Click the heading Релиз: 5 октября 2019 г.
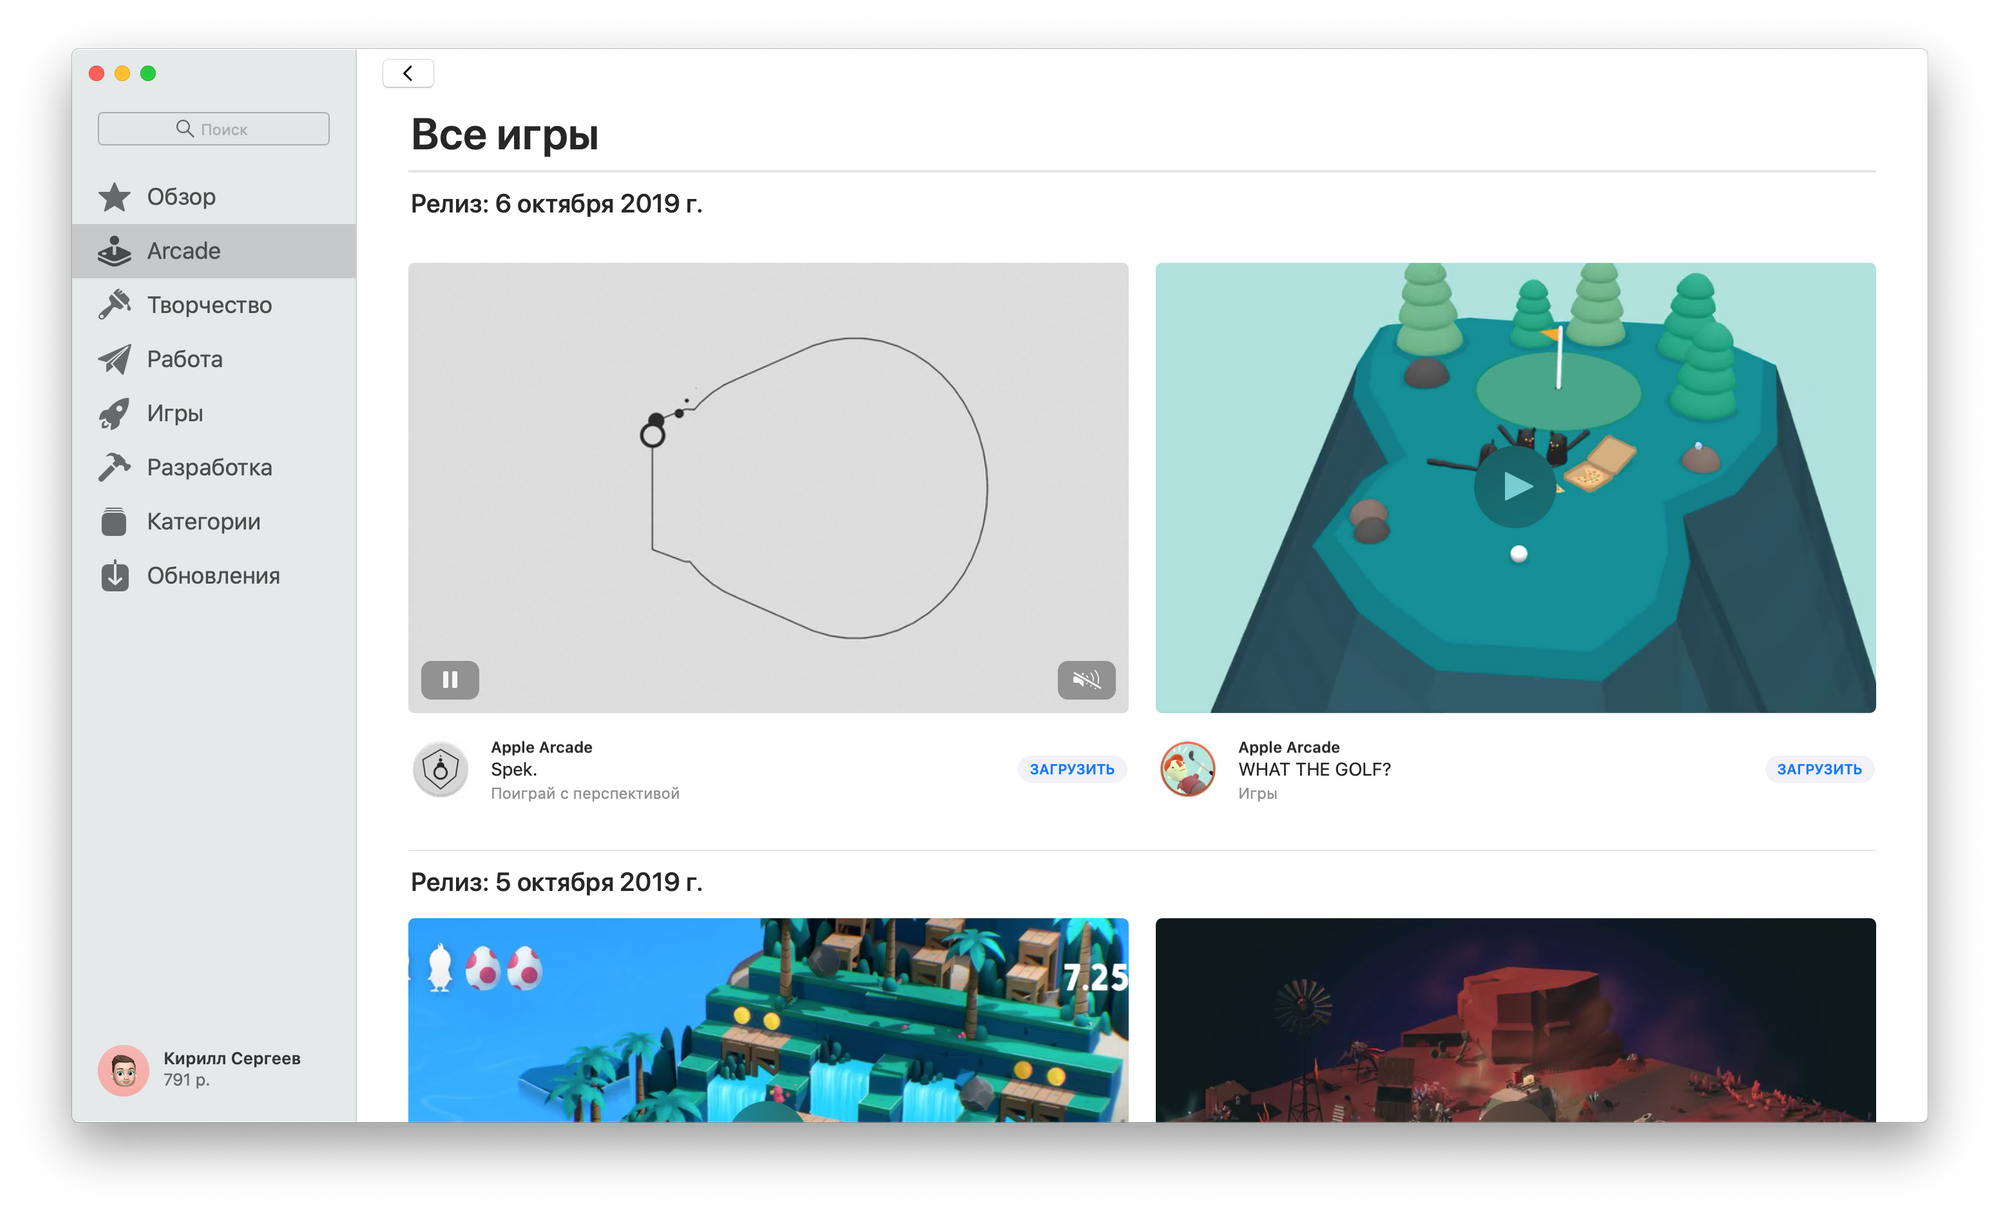The height and width of the screenshot is (1218, 2000). tap(556, 882)
